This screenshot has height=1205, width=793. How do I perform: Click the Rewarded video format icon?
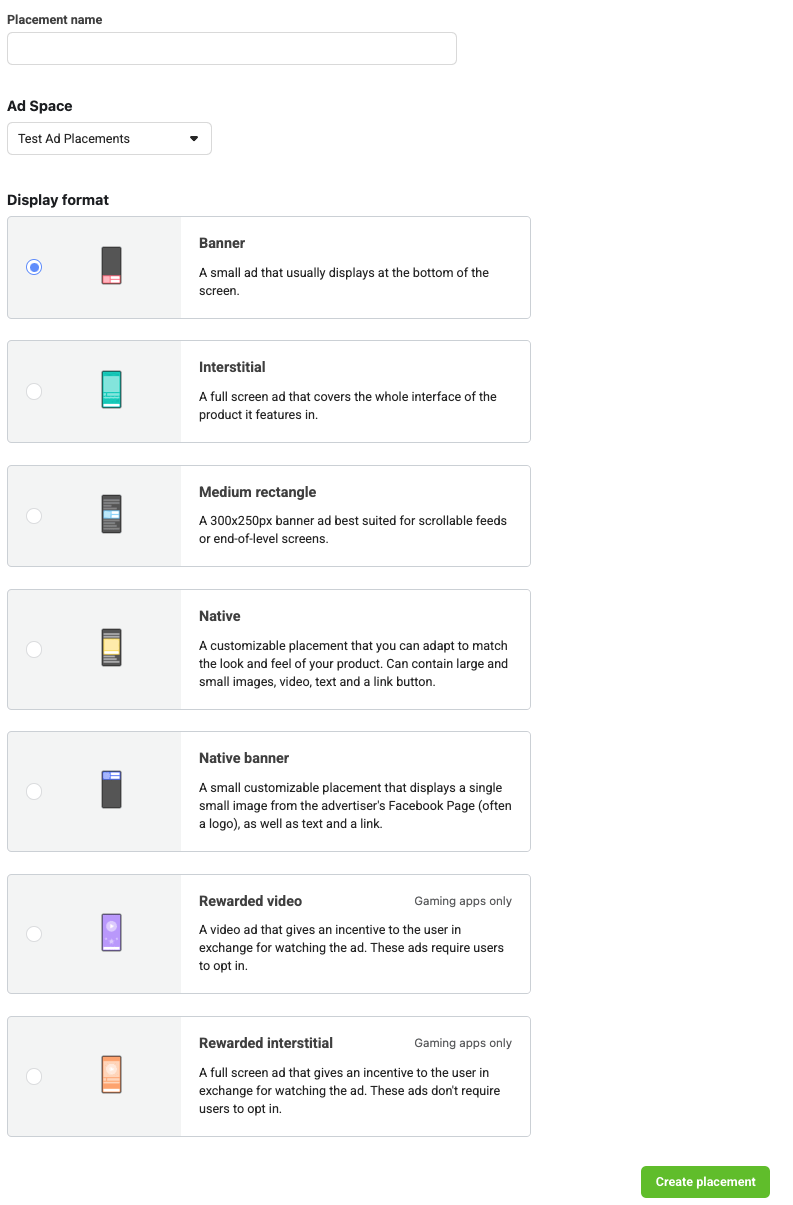[x=111, y=932]
